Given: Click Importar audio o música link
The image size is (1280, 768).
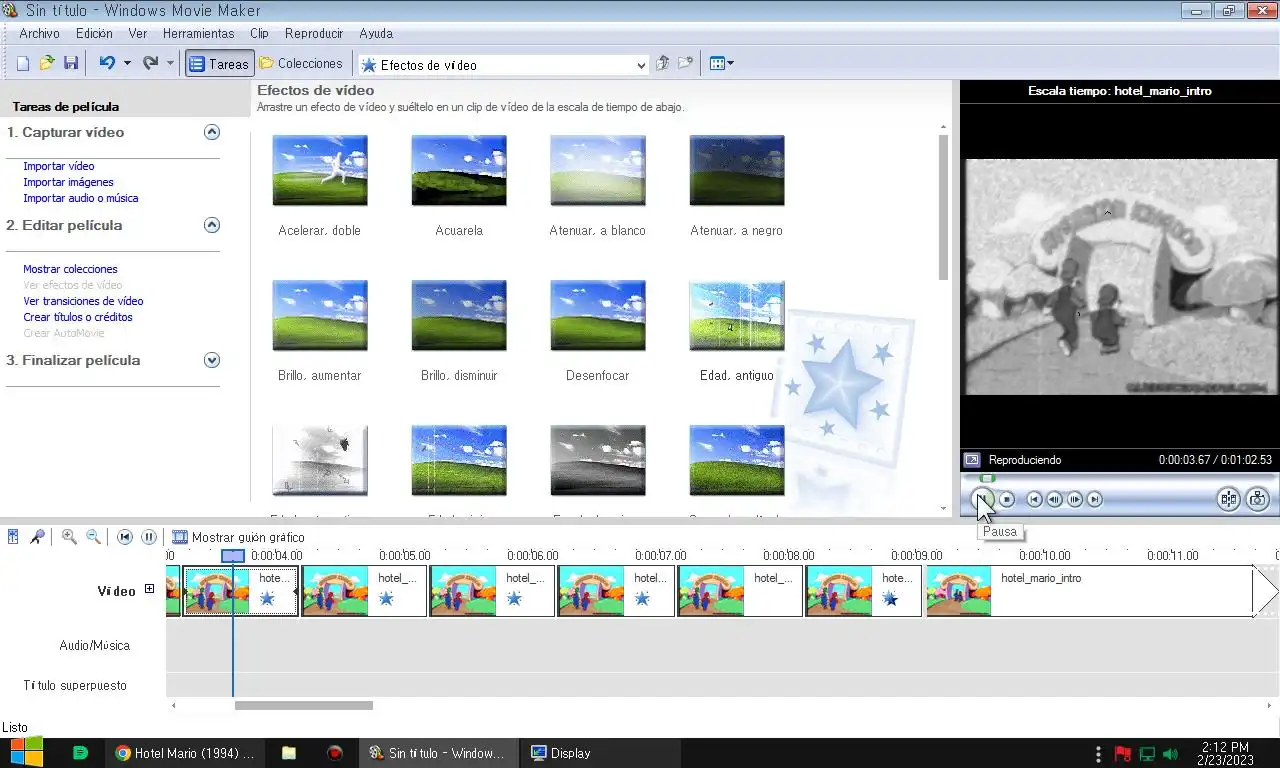Looking at the screenshot, I should coord(81,198).
